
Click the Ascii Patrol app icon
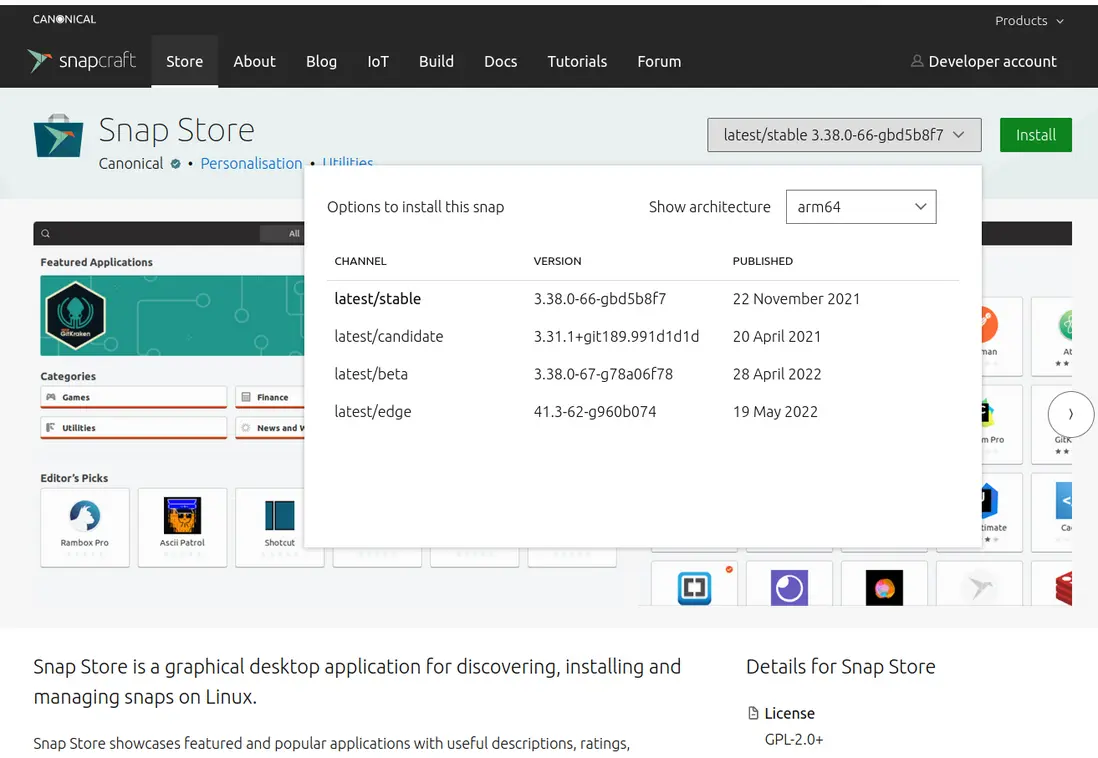coord(182,516)
